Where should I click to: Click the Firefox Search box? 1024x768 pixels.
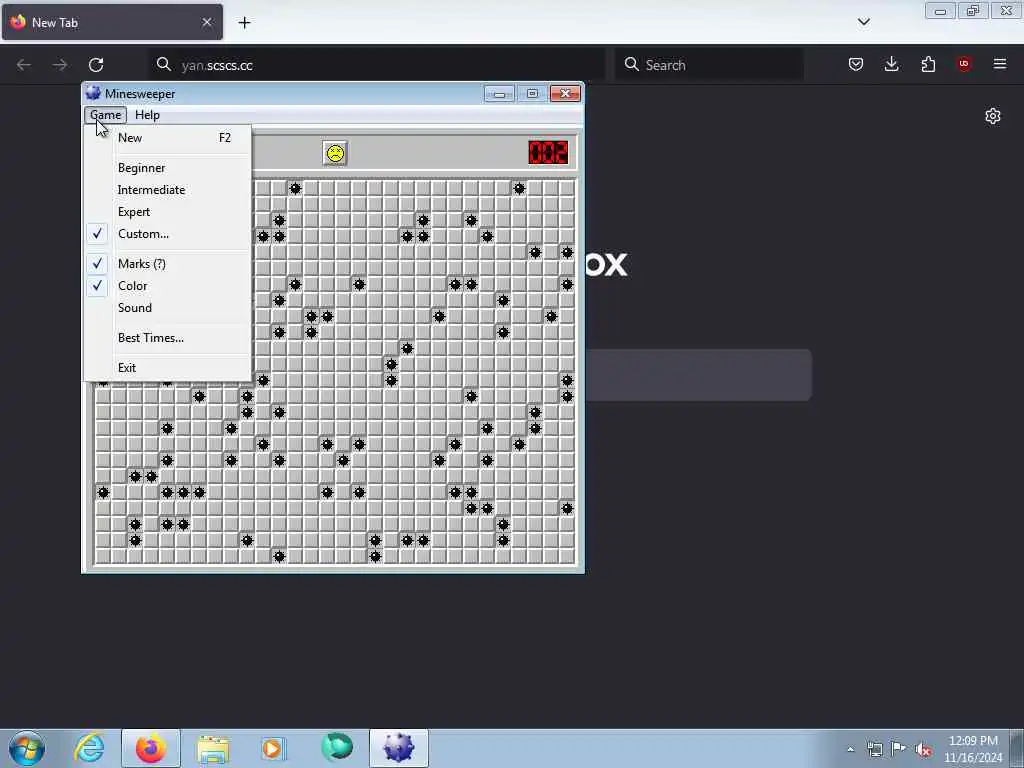[709, 65]
